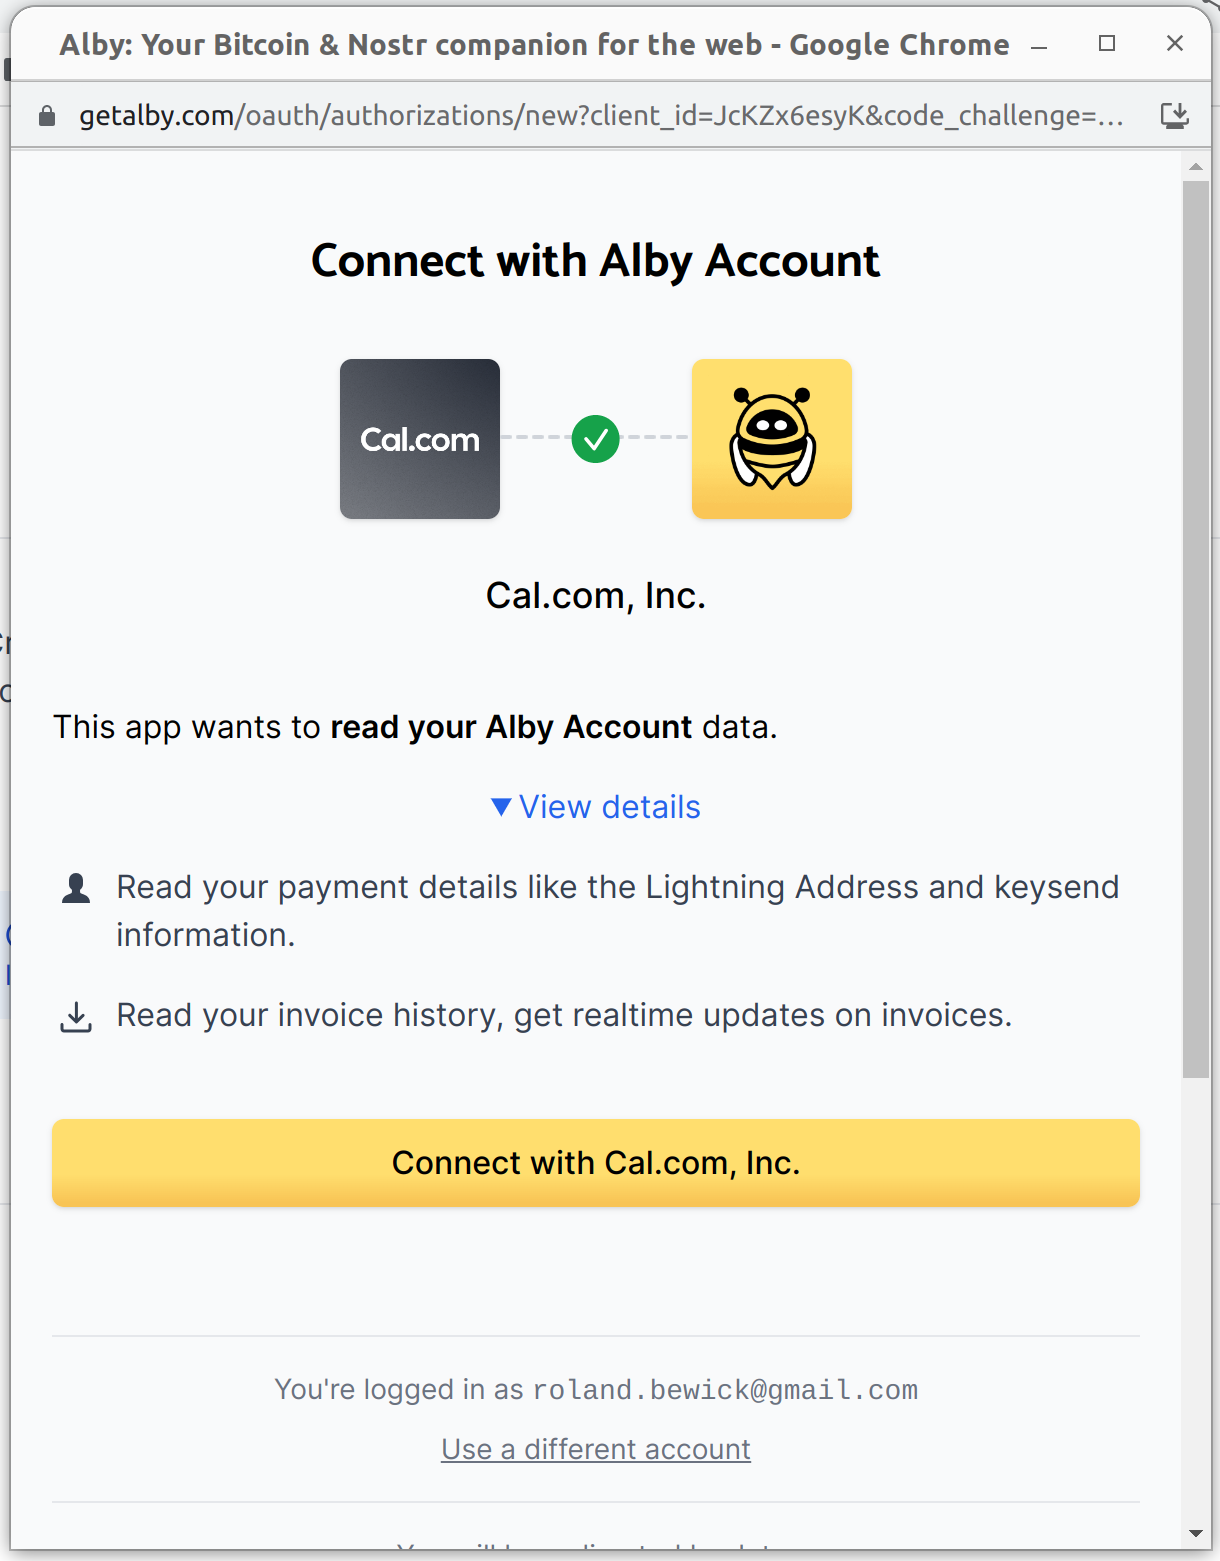Screen dimensions: 1220x1561
Task: Click the person icon beside payment details
Action: tap(76, 888)
